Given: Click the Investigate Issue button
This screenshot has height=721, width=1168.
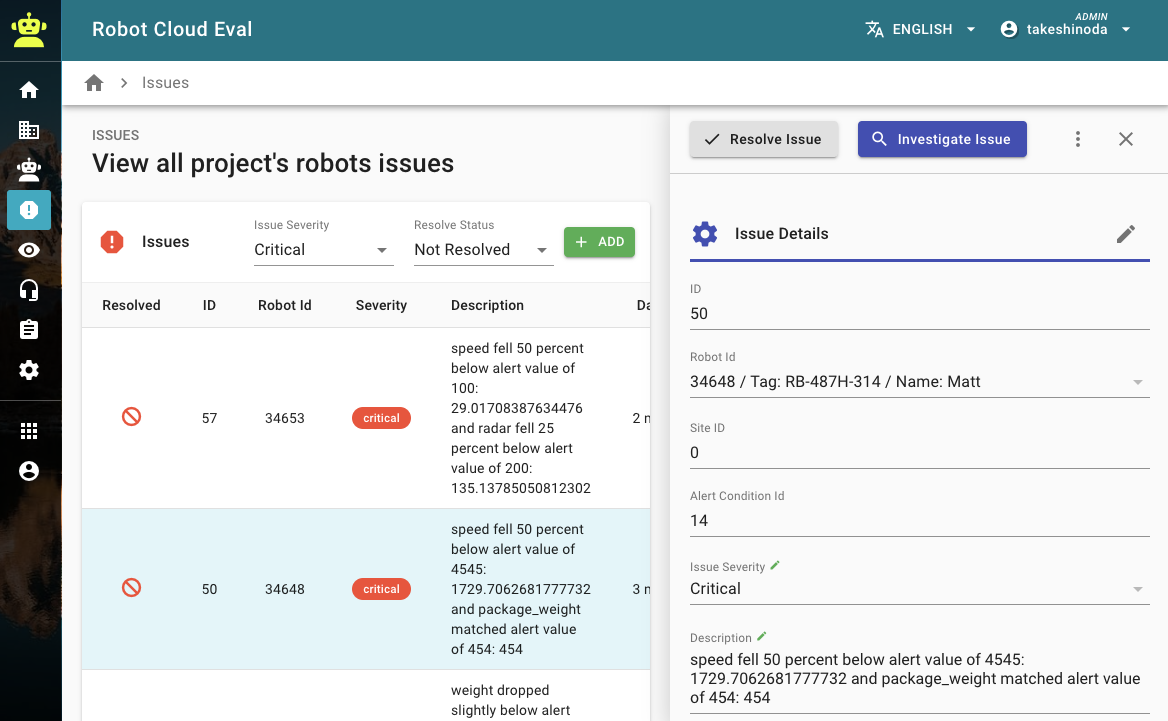Looking at the screenshot, I should (941, 139).
